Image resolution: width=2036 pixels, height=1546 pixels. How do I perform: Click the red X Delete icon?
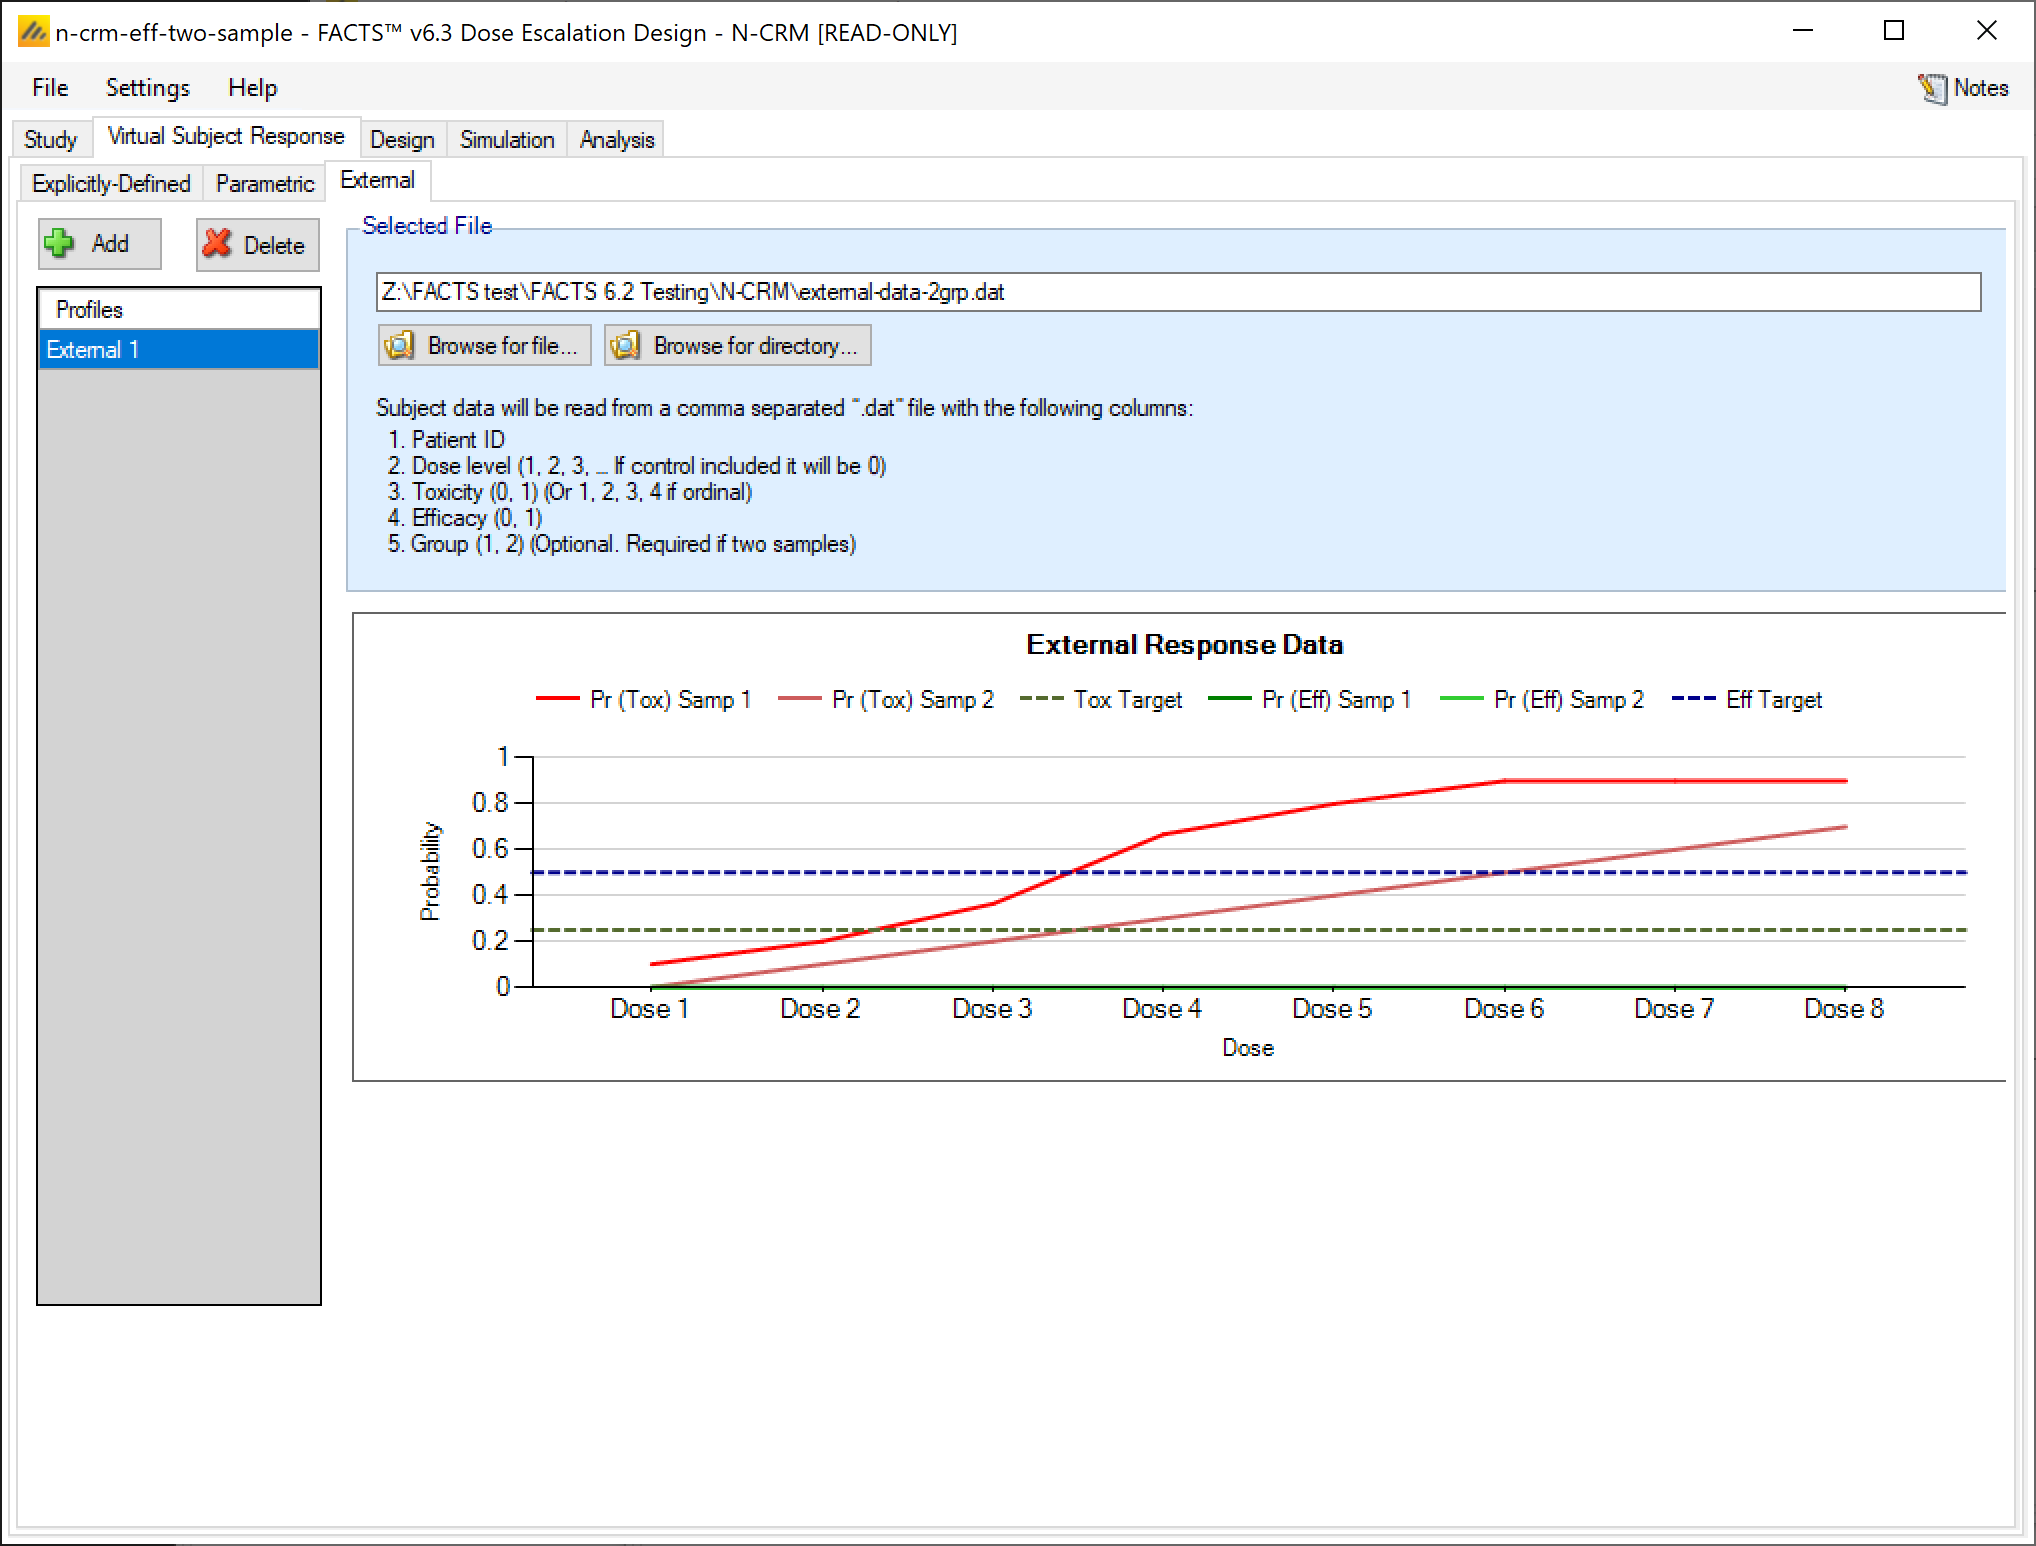217,244
